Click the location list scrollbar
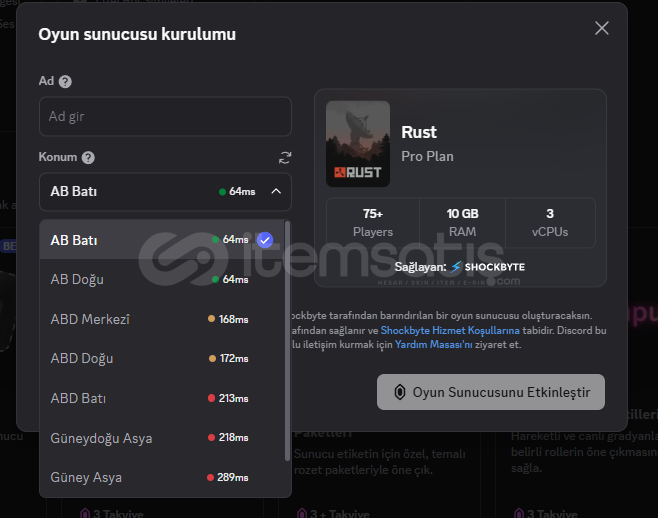This screenshot has width=658, height=518. point(287,341)
